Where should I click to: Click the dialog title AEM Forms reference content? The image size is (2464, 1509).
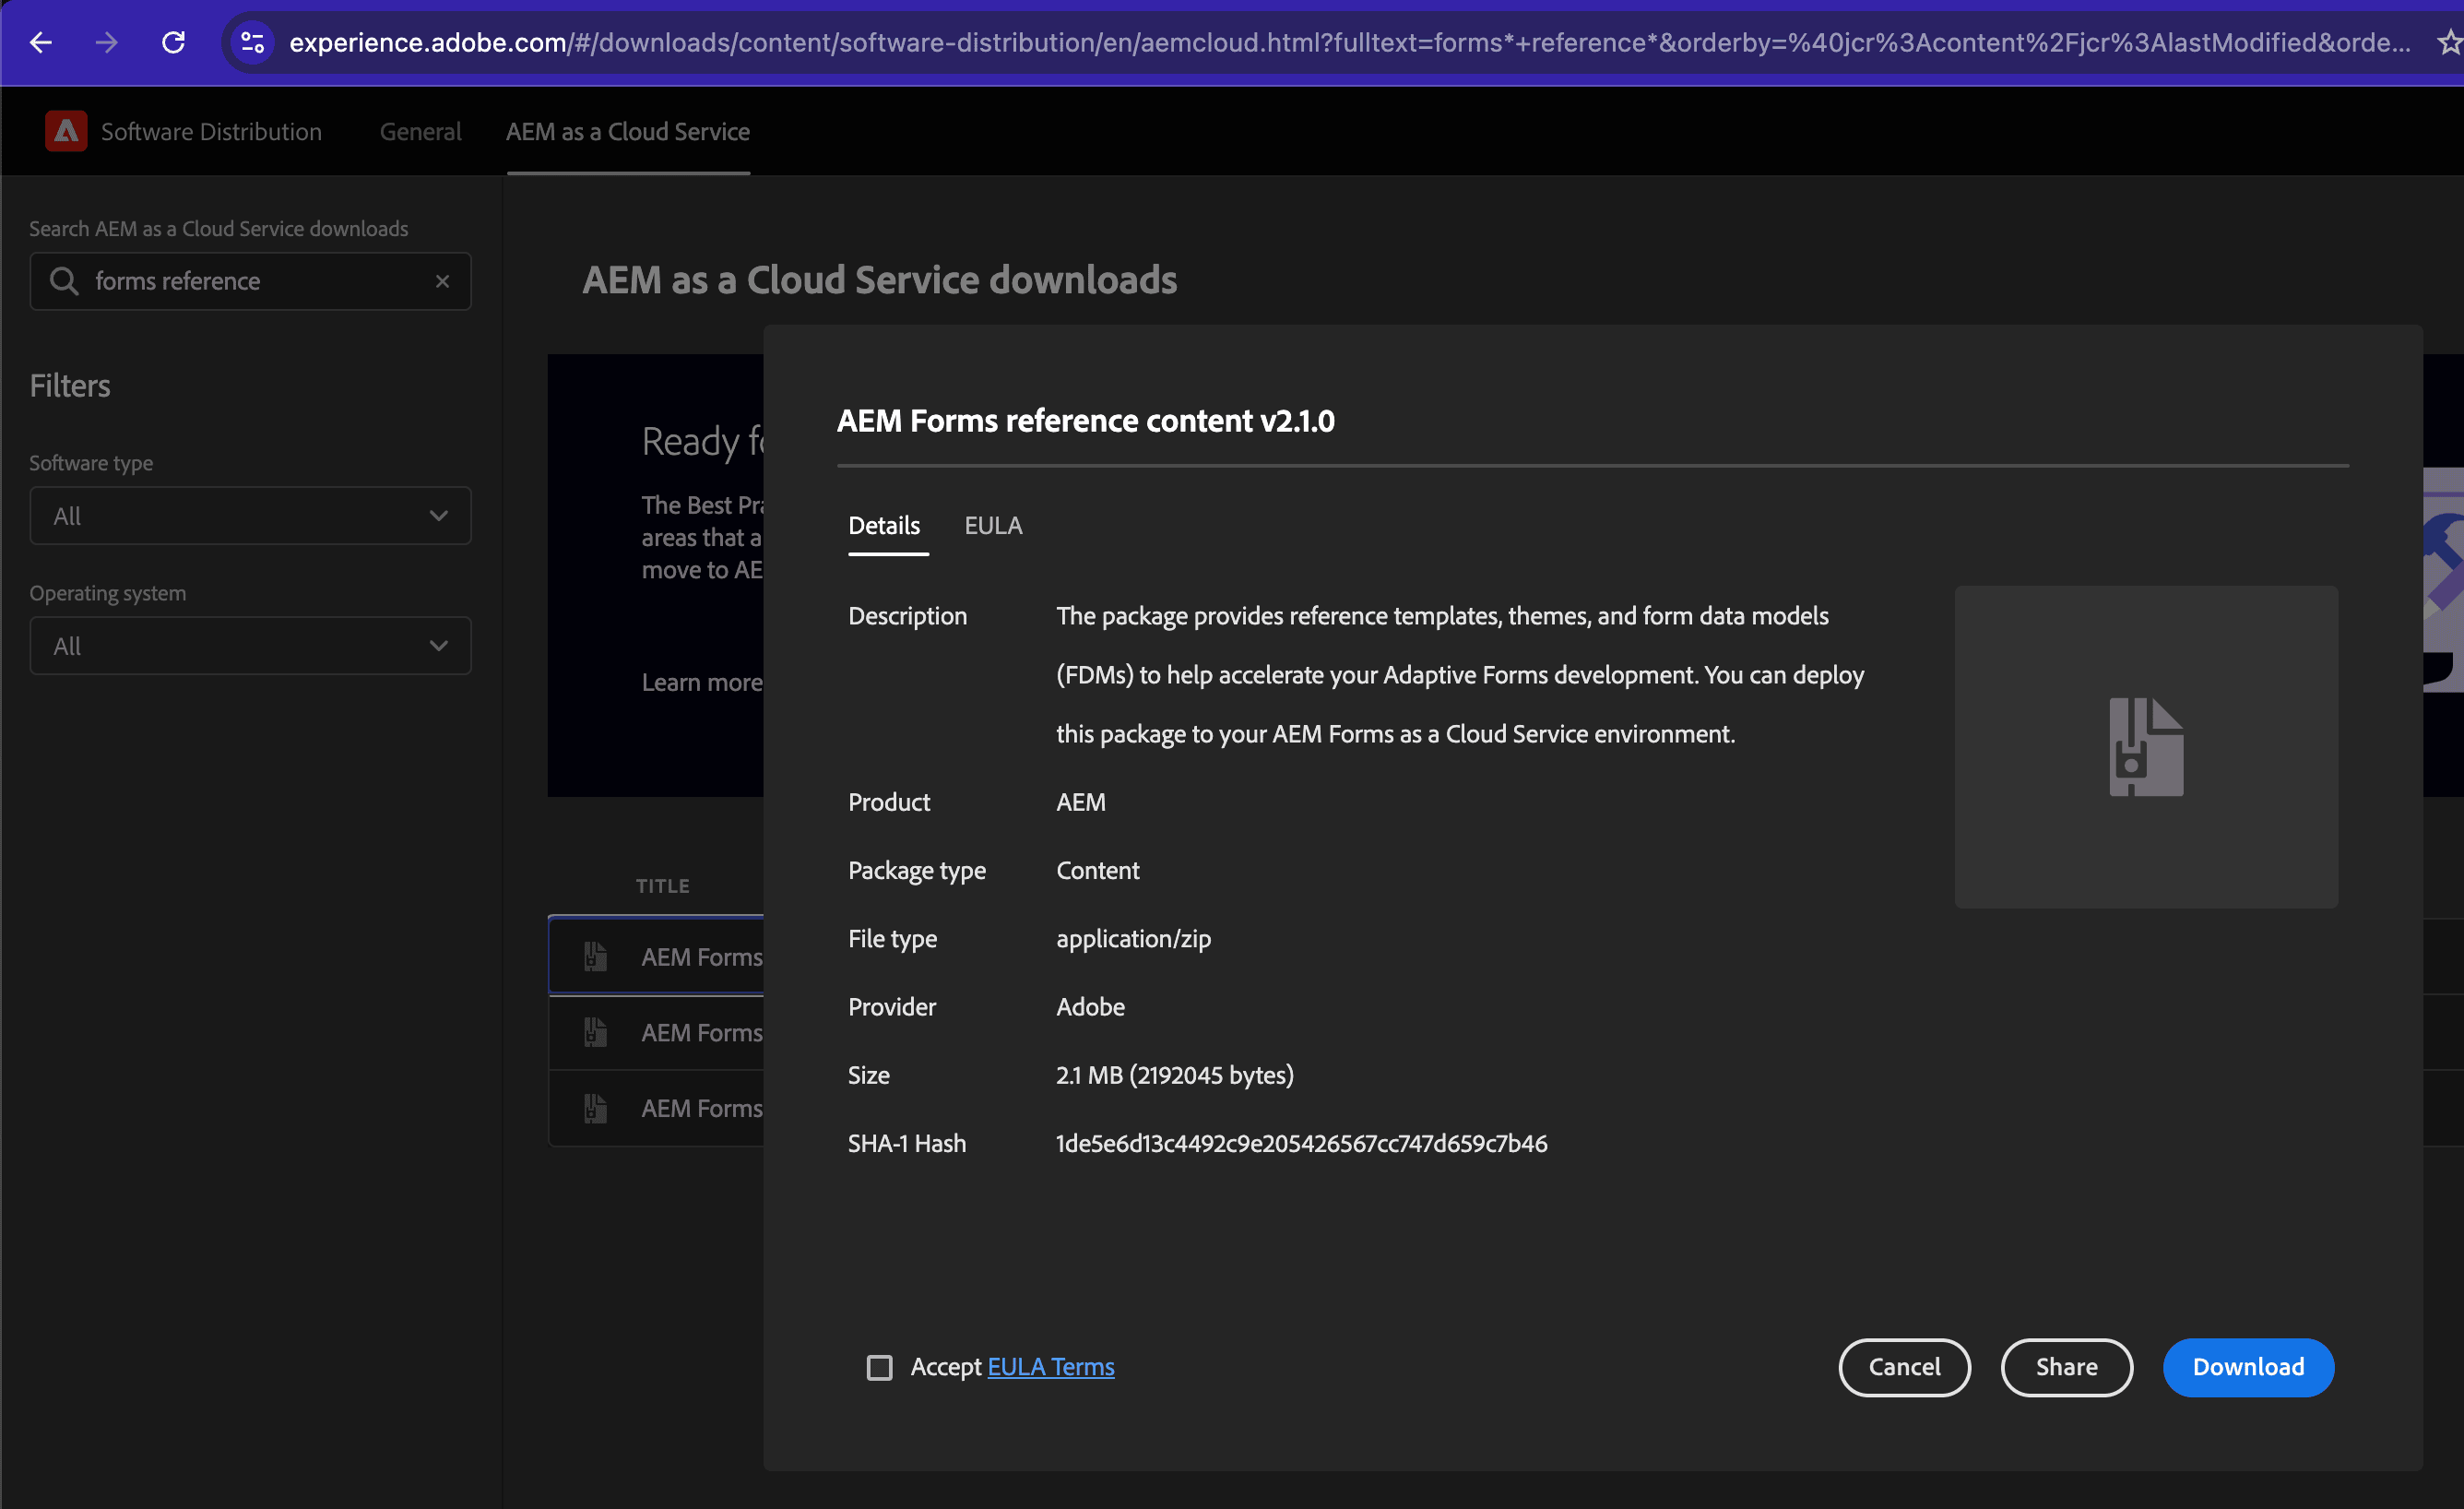coord(1085,420)
